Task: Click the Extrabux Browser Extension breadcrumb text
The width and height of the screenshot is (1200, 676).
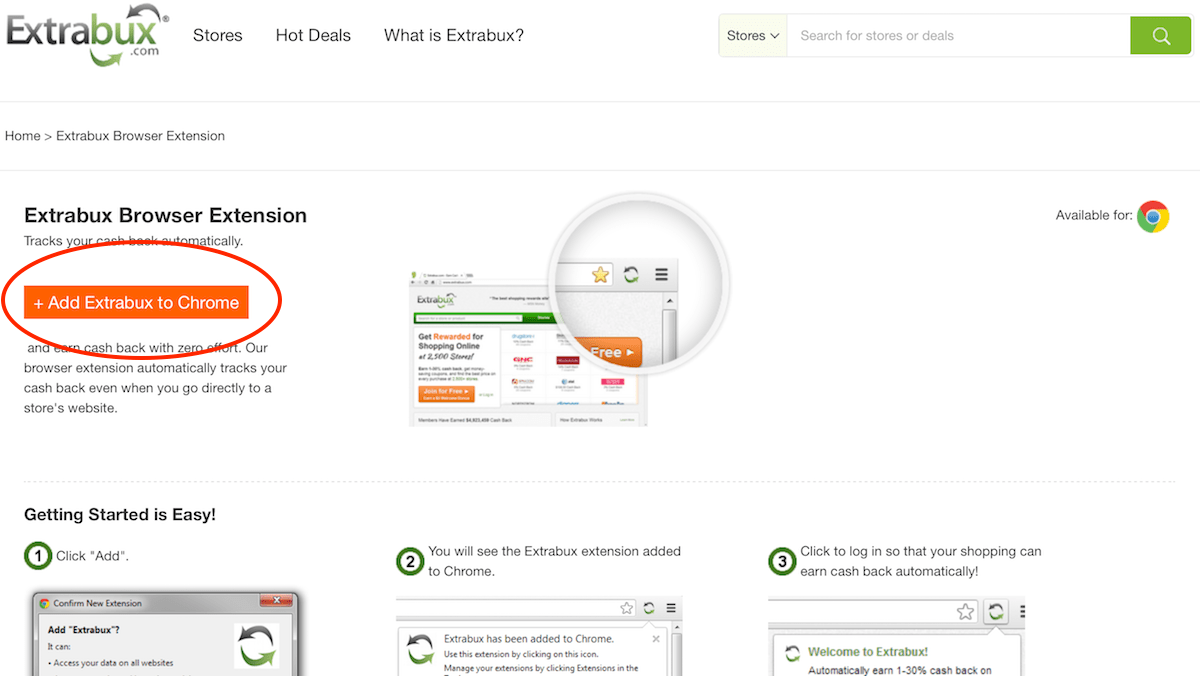Action: (140, 136)
